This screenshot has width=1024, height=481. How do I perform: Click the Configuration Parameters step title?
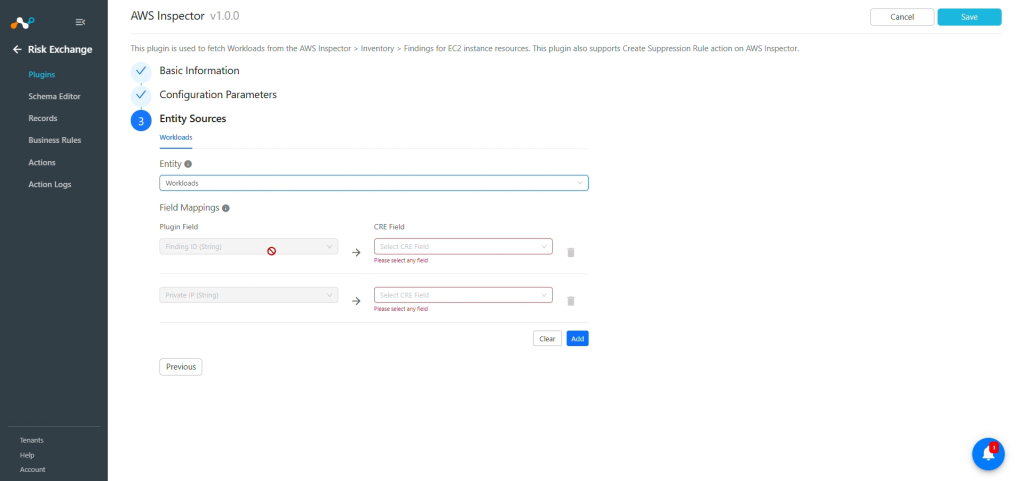tap(218, 95)
